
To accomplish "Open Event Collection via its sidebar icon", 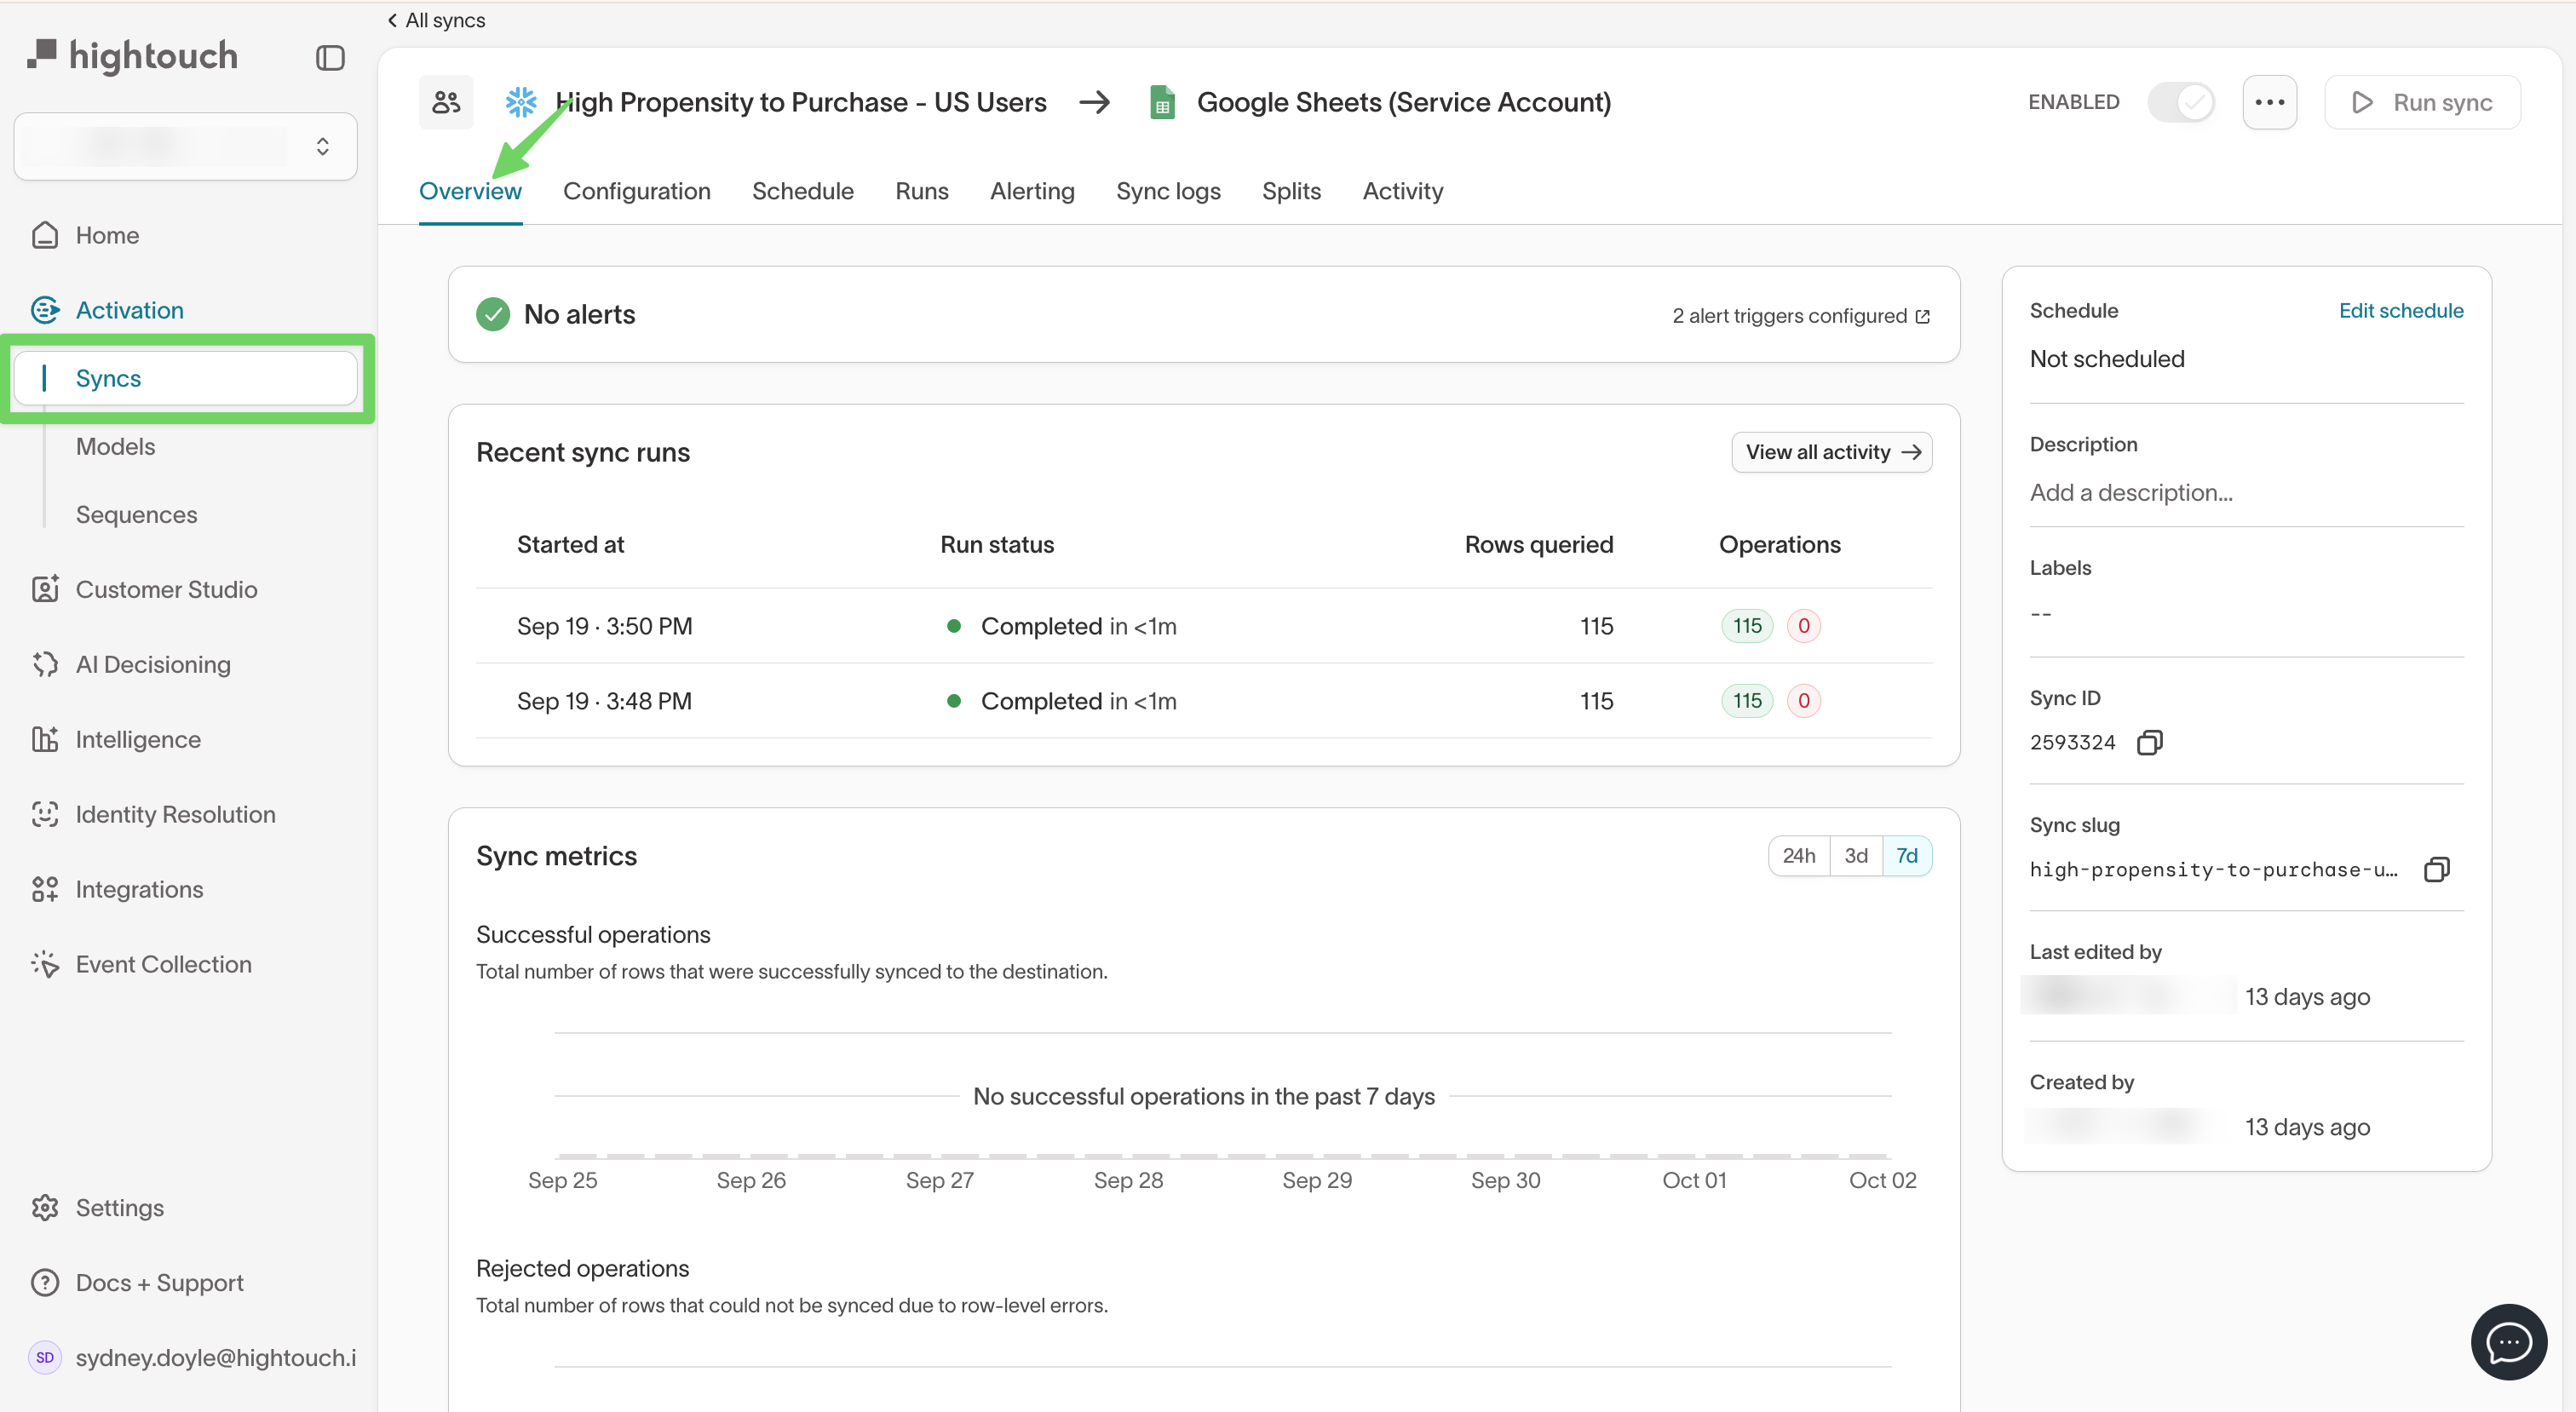I will [x=45, y=963].
